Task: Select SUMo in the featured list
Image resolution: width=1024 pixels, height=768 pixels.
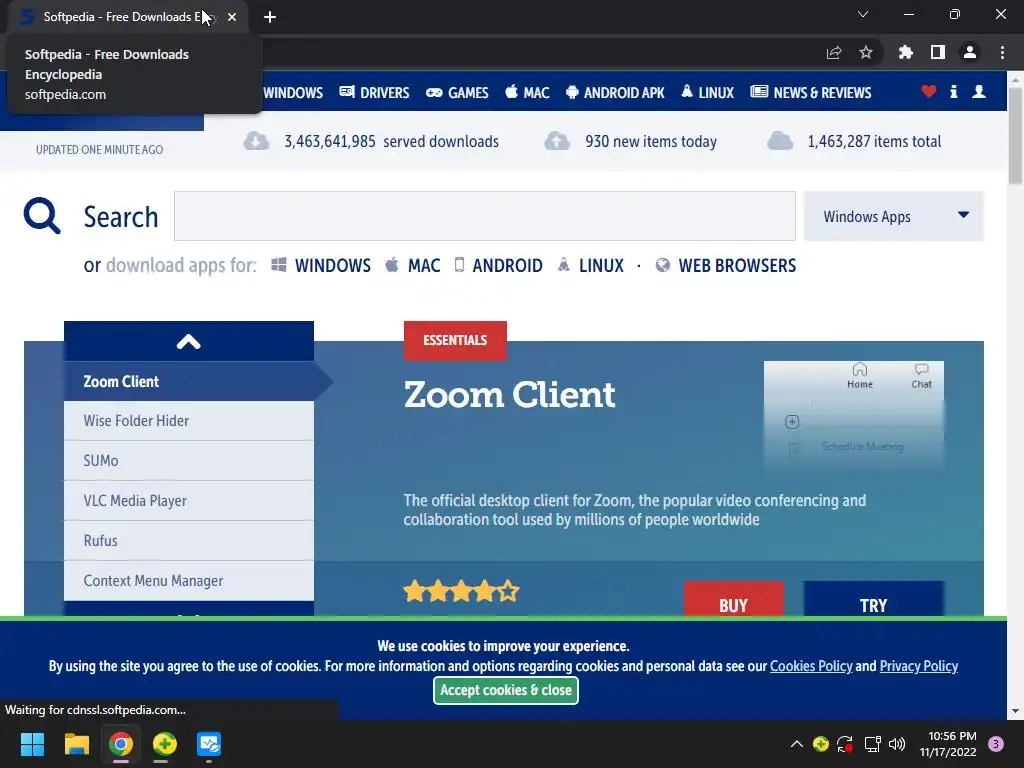Action: (189, 461)
